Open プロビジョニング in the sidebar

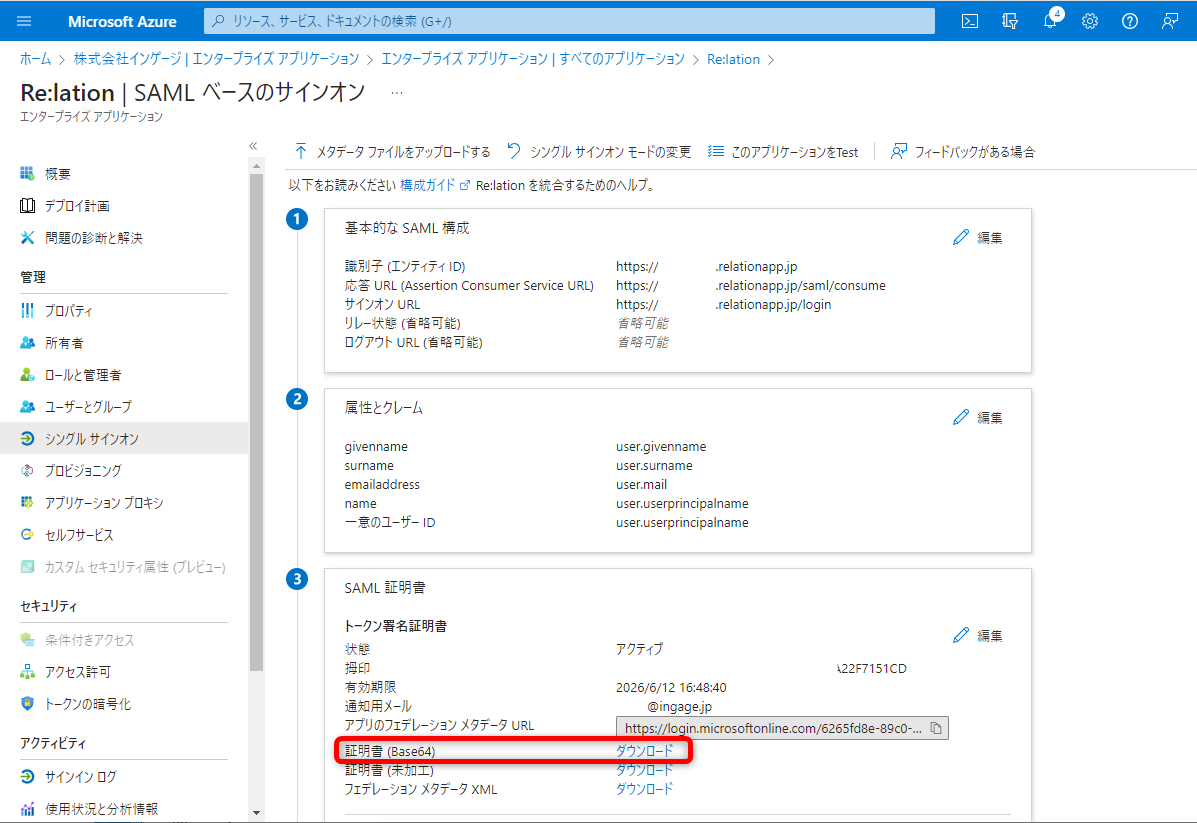tap(82, 471)
